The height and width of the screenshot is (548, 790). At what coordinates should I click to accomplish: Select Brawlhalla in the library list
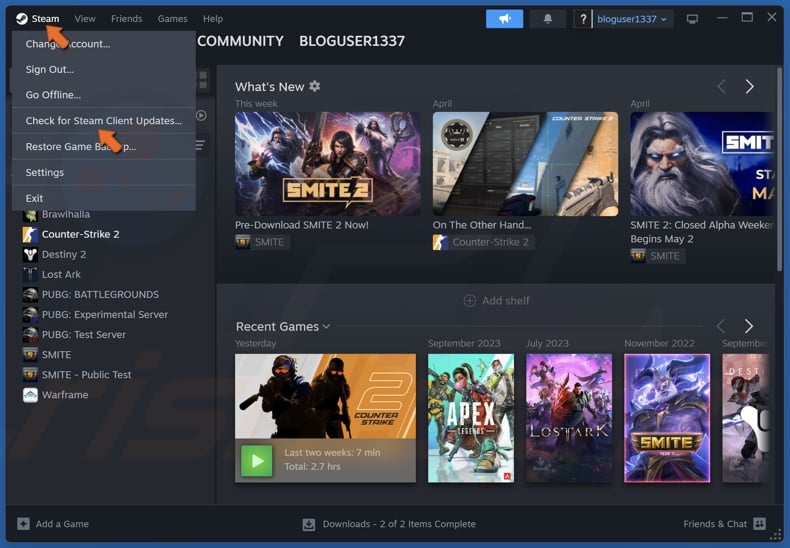[65, 215]
